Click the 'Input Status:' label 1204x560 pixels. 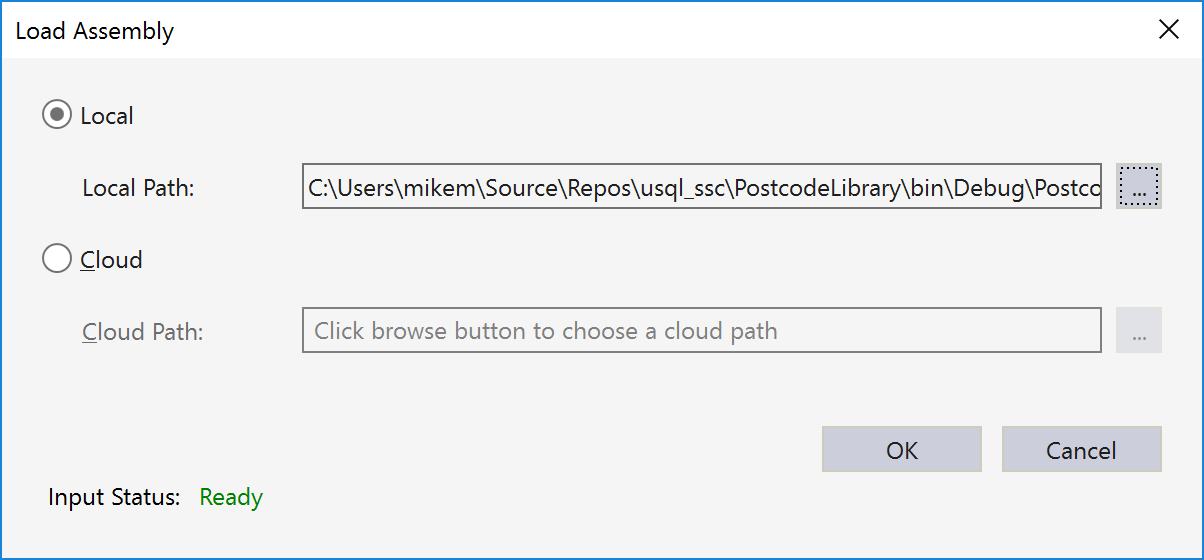click(x=114, y=497)
